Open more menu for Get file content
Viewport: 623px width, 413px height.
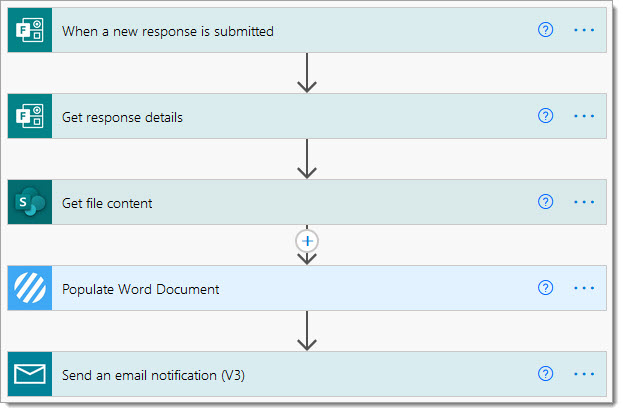(584, 202)
